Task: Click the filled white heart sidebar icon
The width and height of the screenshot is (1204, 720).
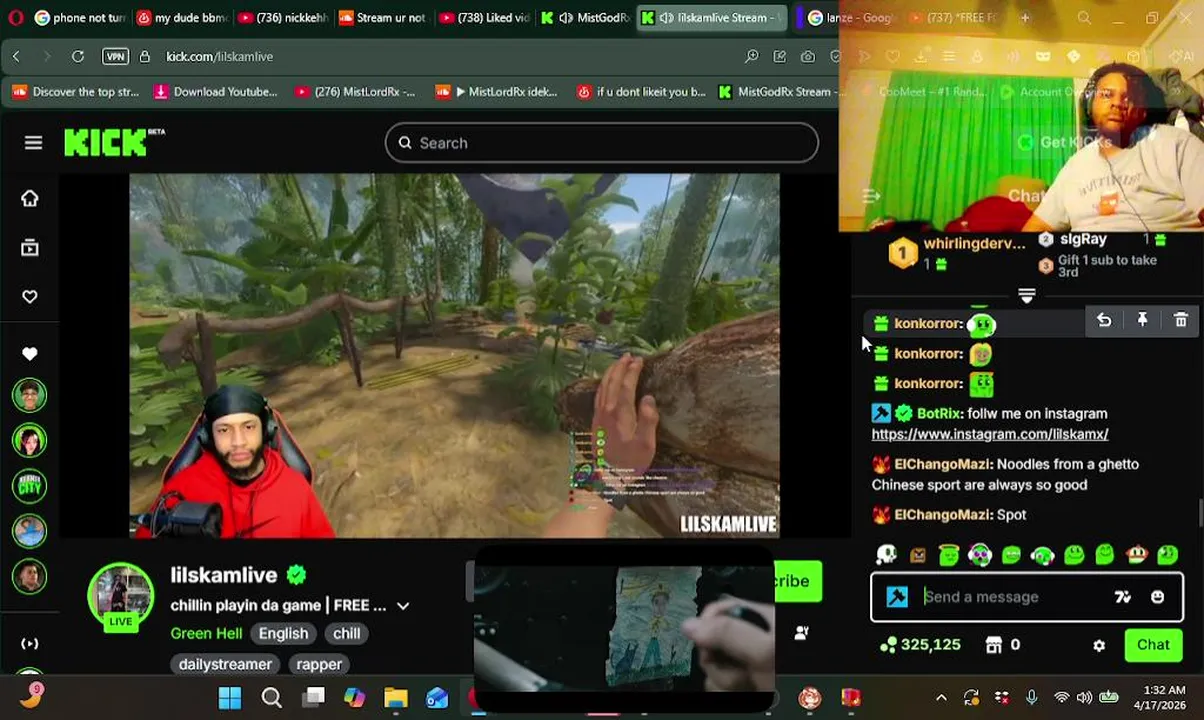Action: [30, 353]
